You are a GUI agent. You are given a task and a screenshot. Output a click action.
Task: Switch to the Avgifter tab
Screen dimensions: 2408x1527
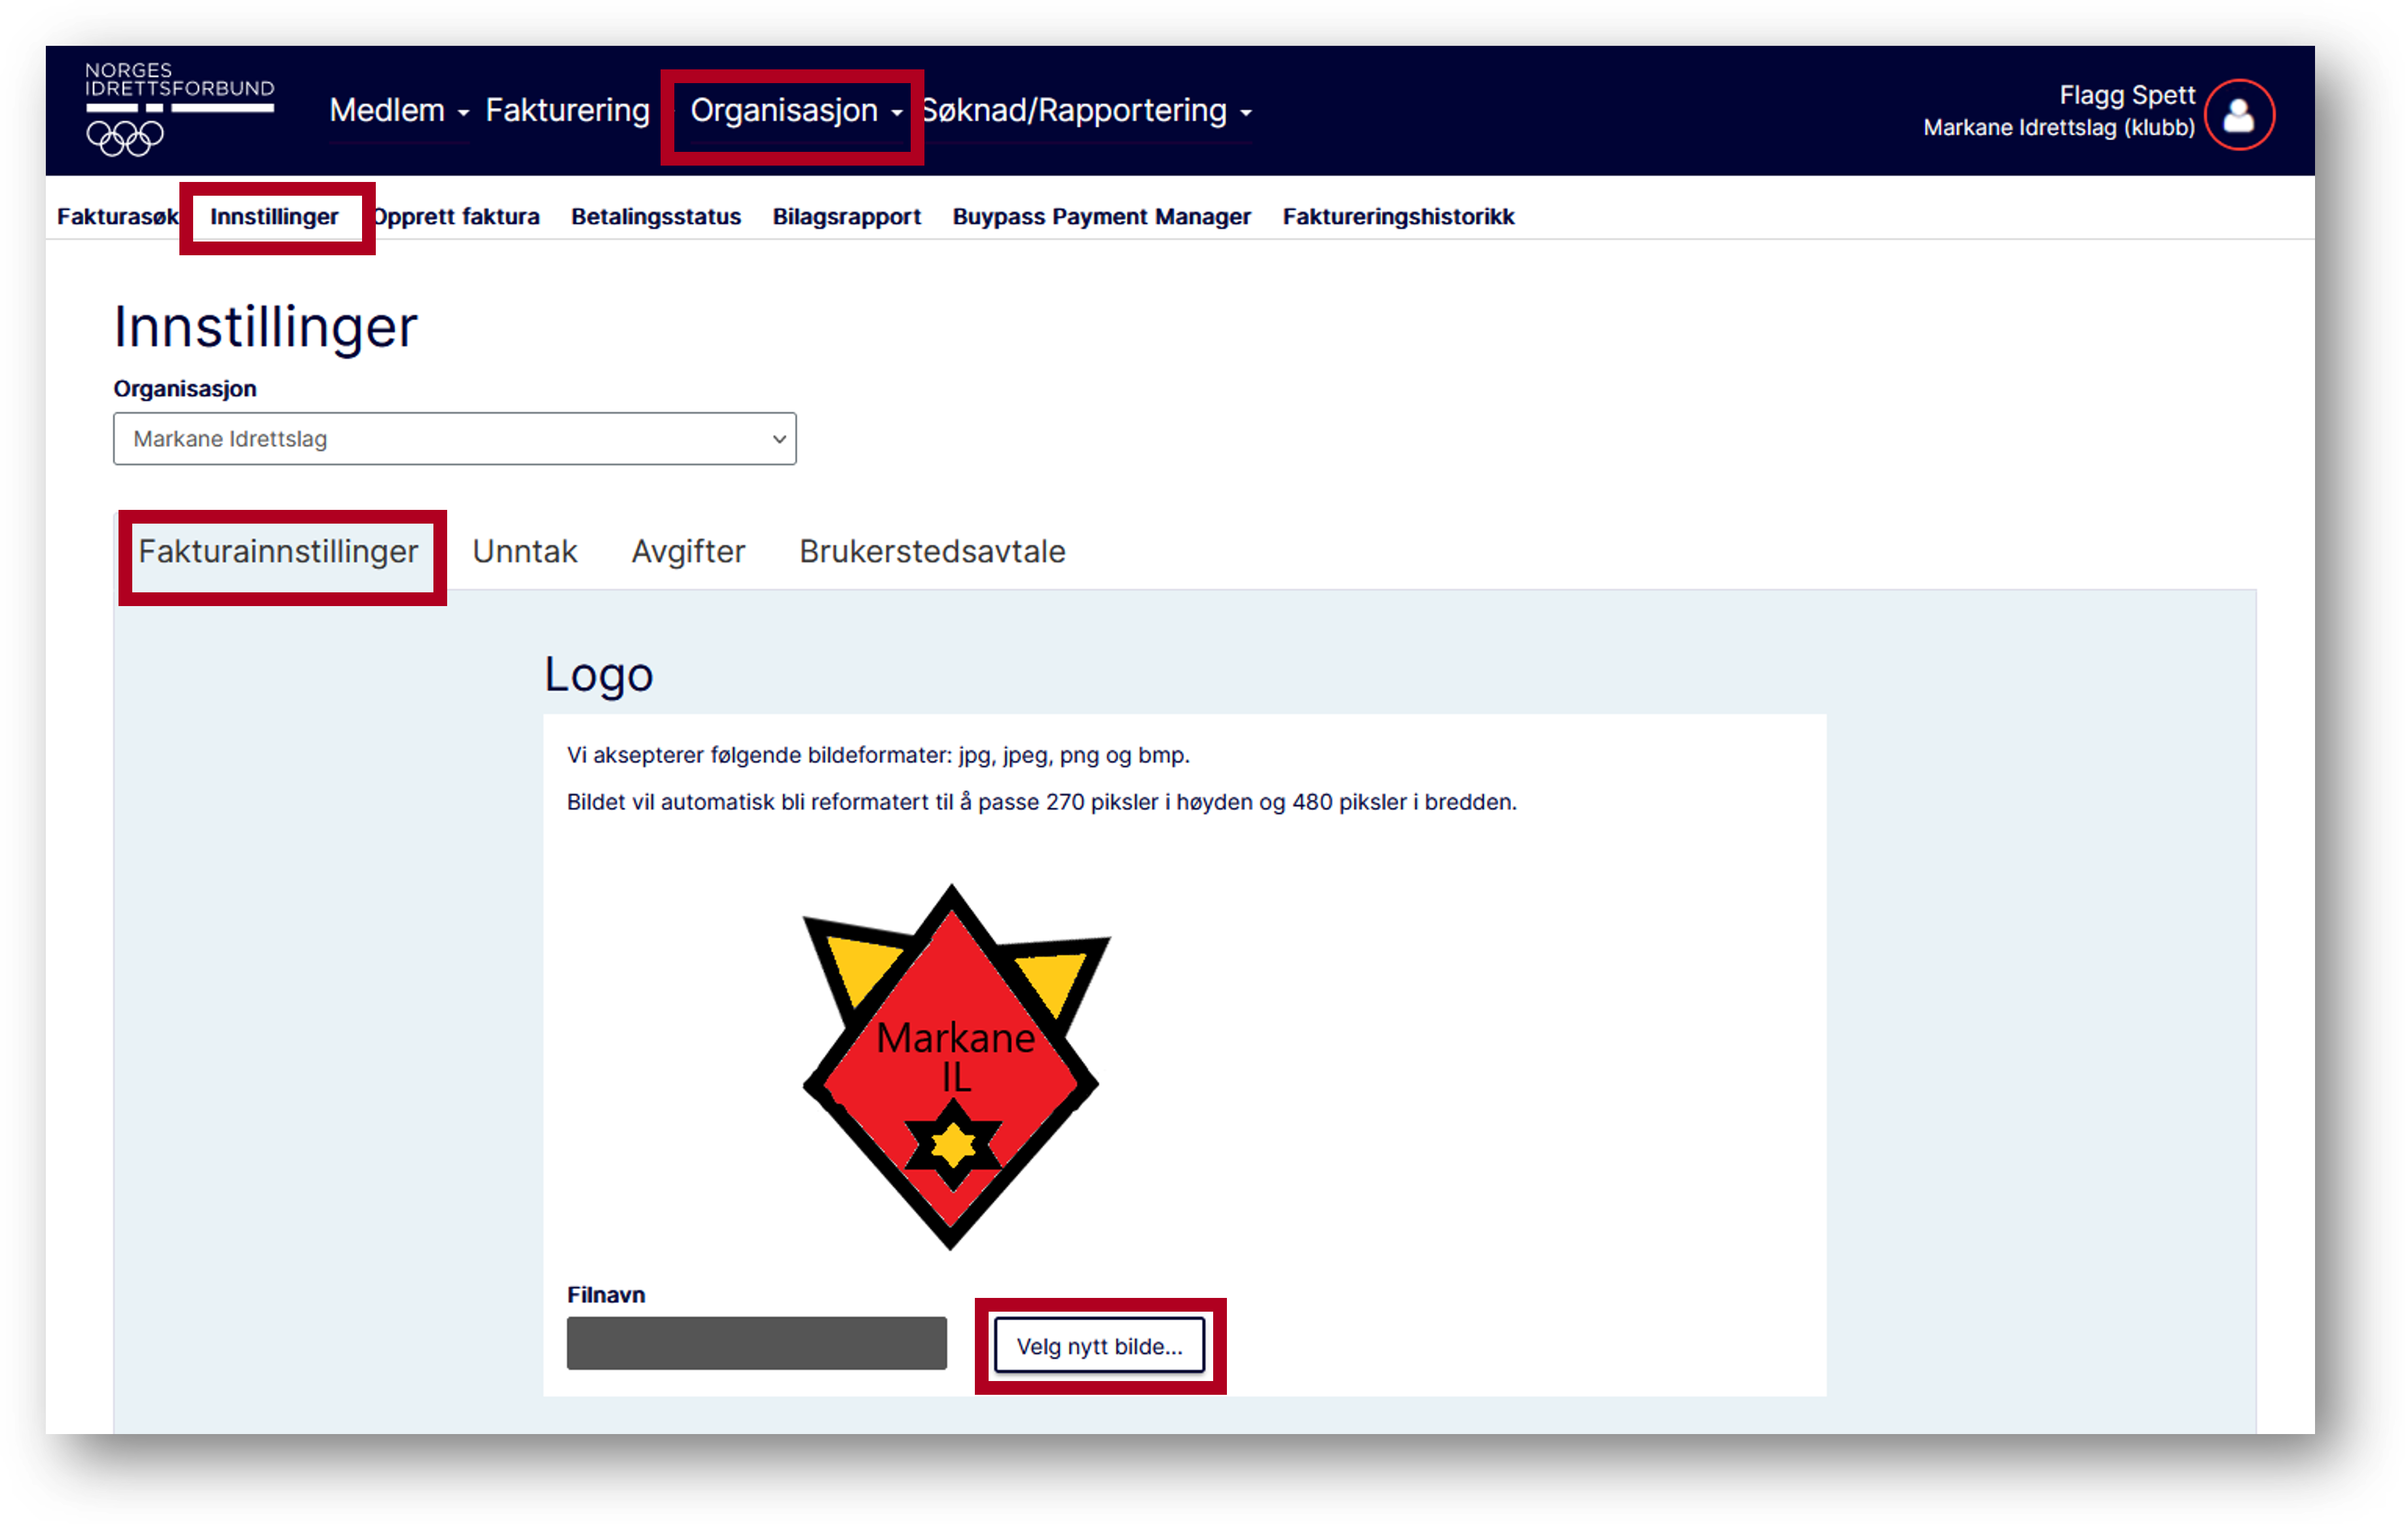click(x=688, y=551)
